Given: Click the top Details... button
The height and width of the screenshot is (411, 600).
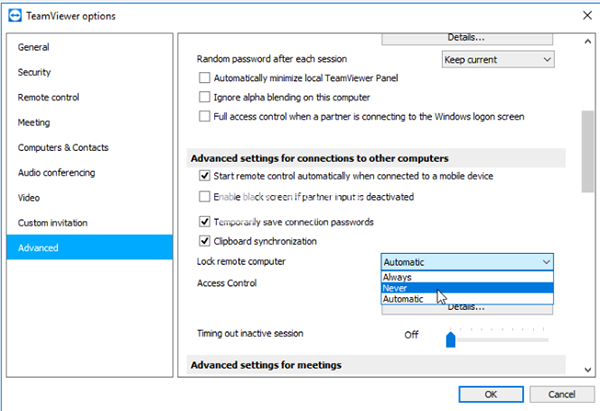Looking at the screenshot, I should click(x=467, y=38).
